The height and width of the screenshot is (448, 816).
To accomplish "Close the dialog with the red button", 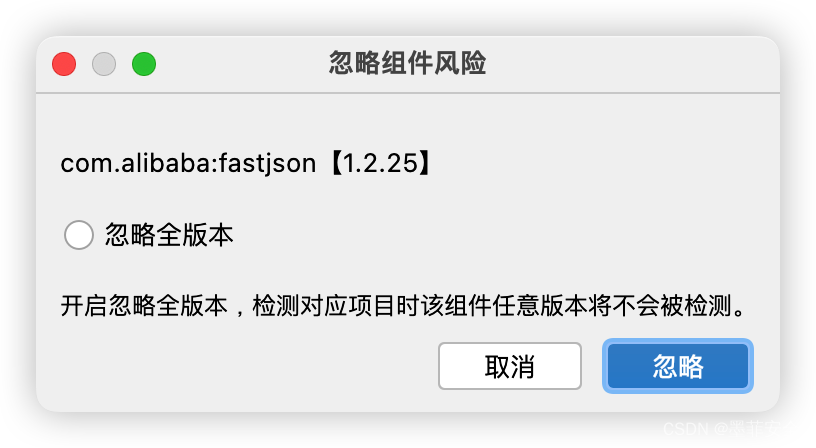I will [64, 64].
